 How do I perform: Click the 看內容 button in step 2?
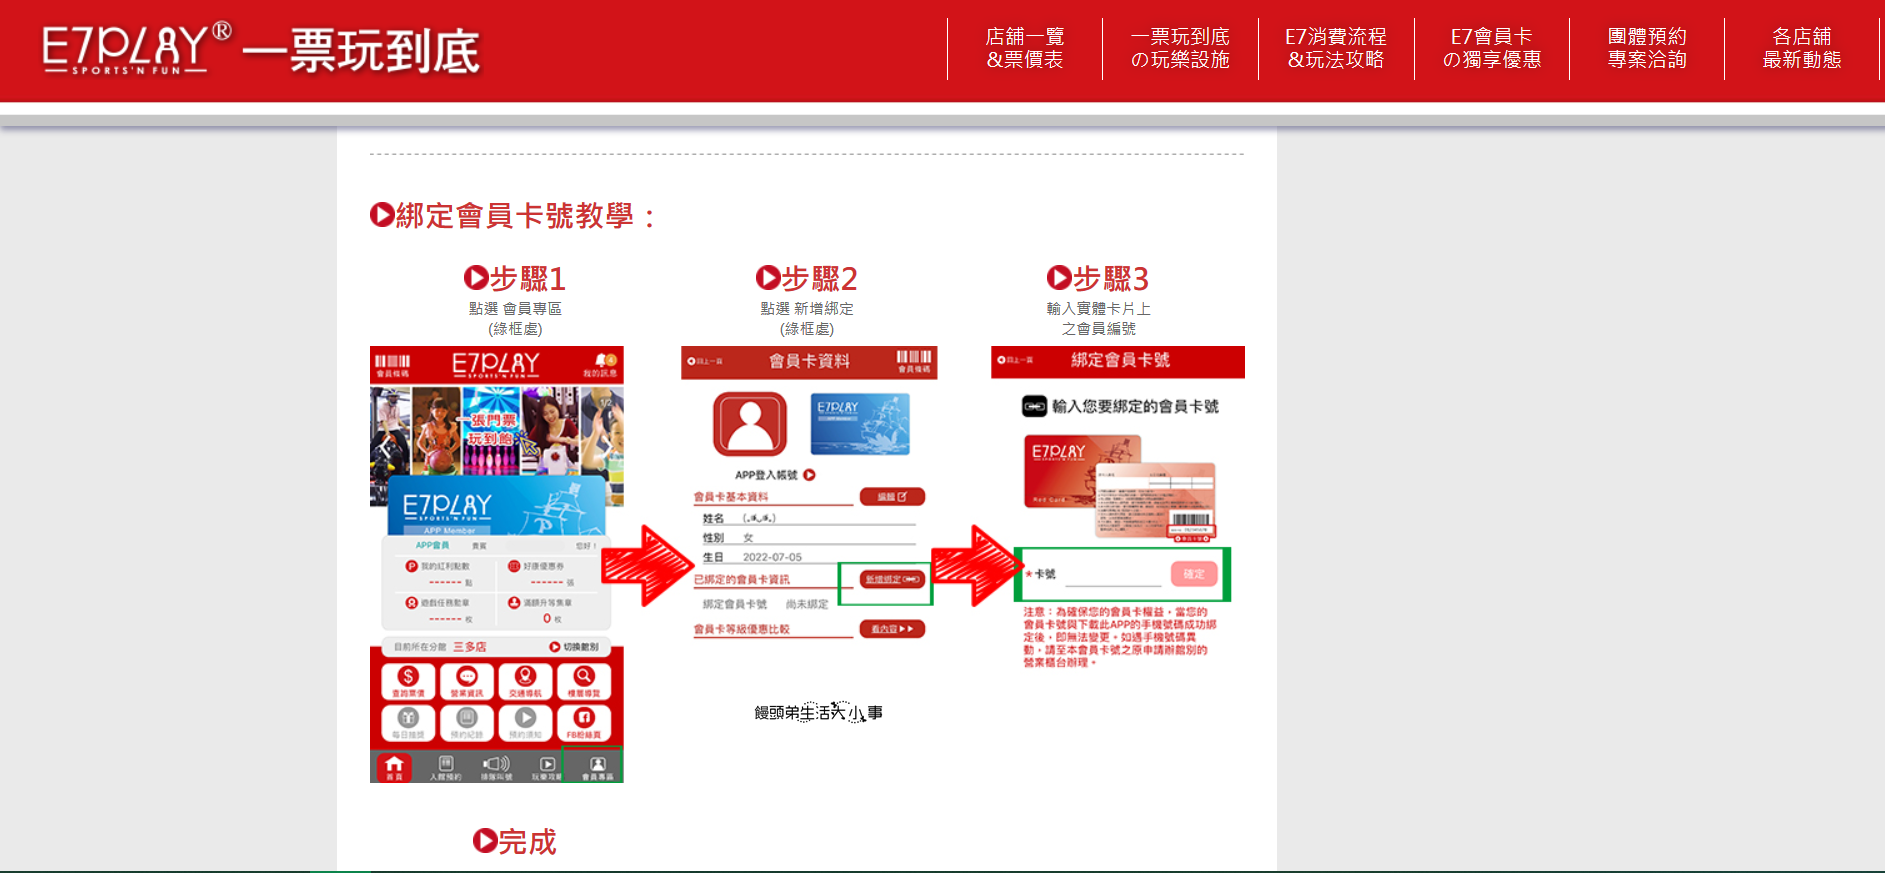click(892, 629)
